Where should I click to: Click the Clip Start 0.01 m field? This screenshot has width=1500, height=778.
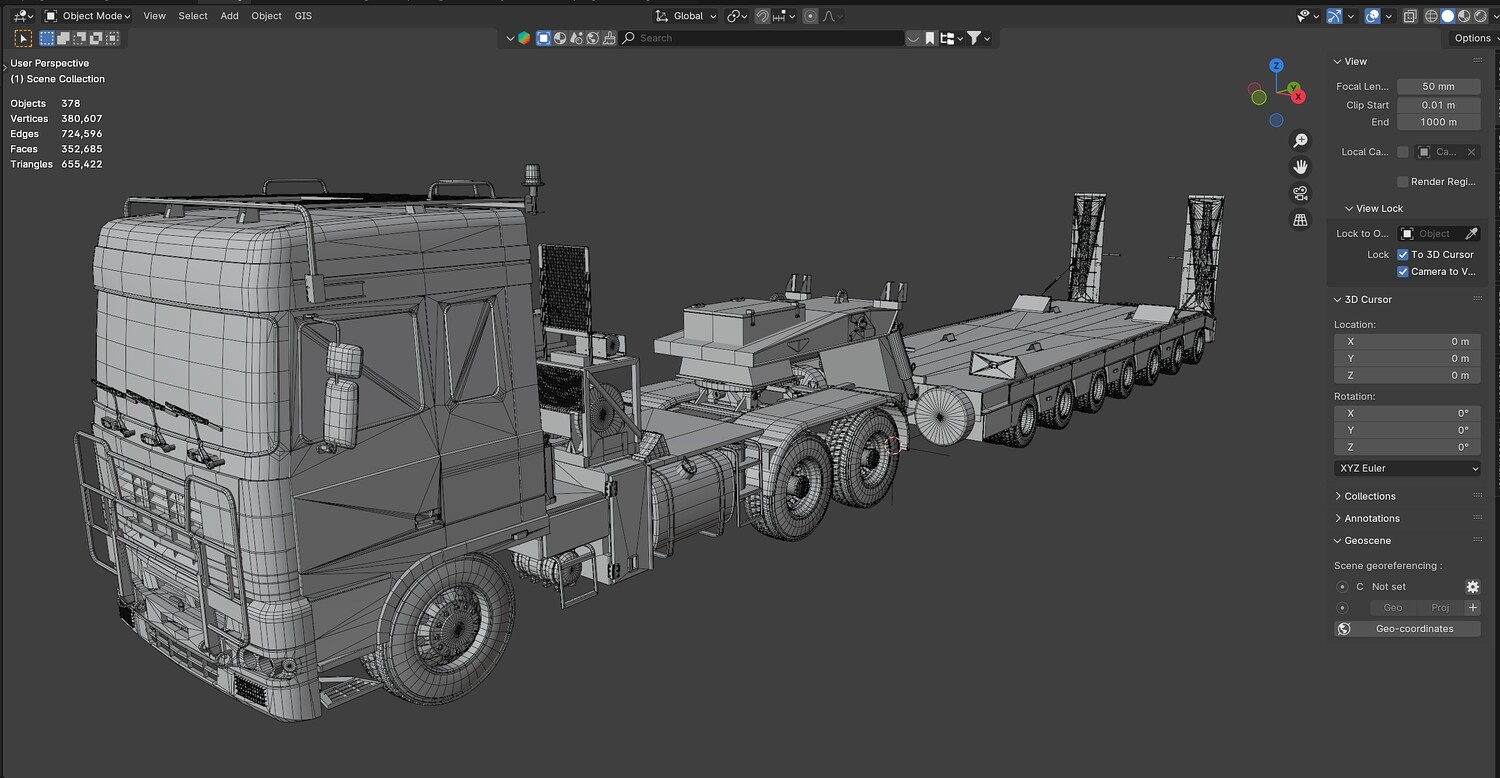(x=1439, y=105)
